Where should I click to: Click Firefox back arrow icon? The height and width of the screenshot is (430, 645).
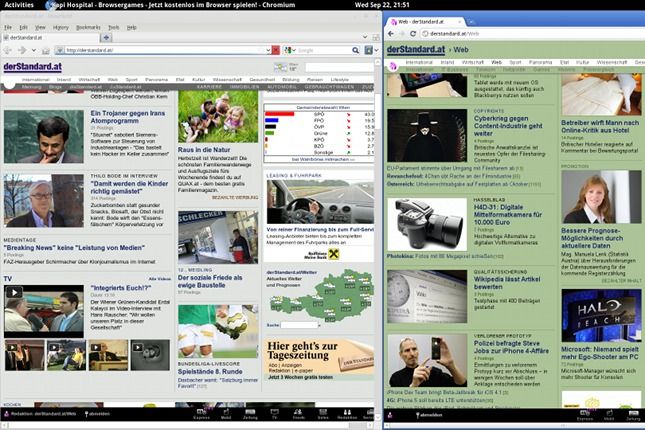click(x=6, y=49)
